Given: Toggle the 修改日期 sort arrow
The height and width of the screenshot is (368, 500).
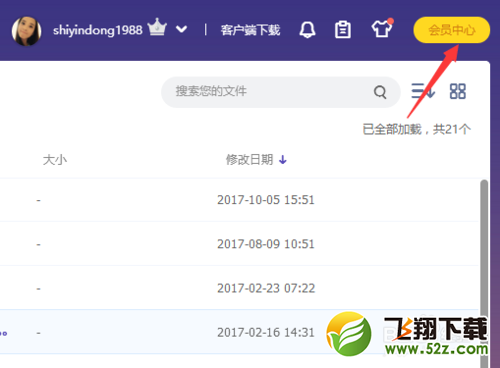Looking at the screenshot, I should coord(283,160).
